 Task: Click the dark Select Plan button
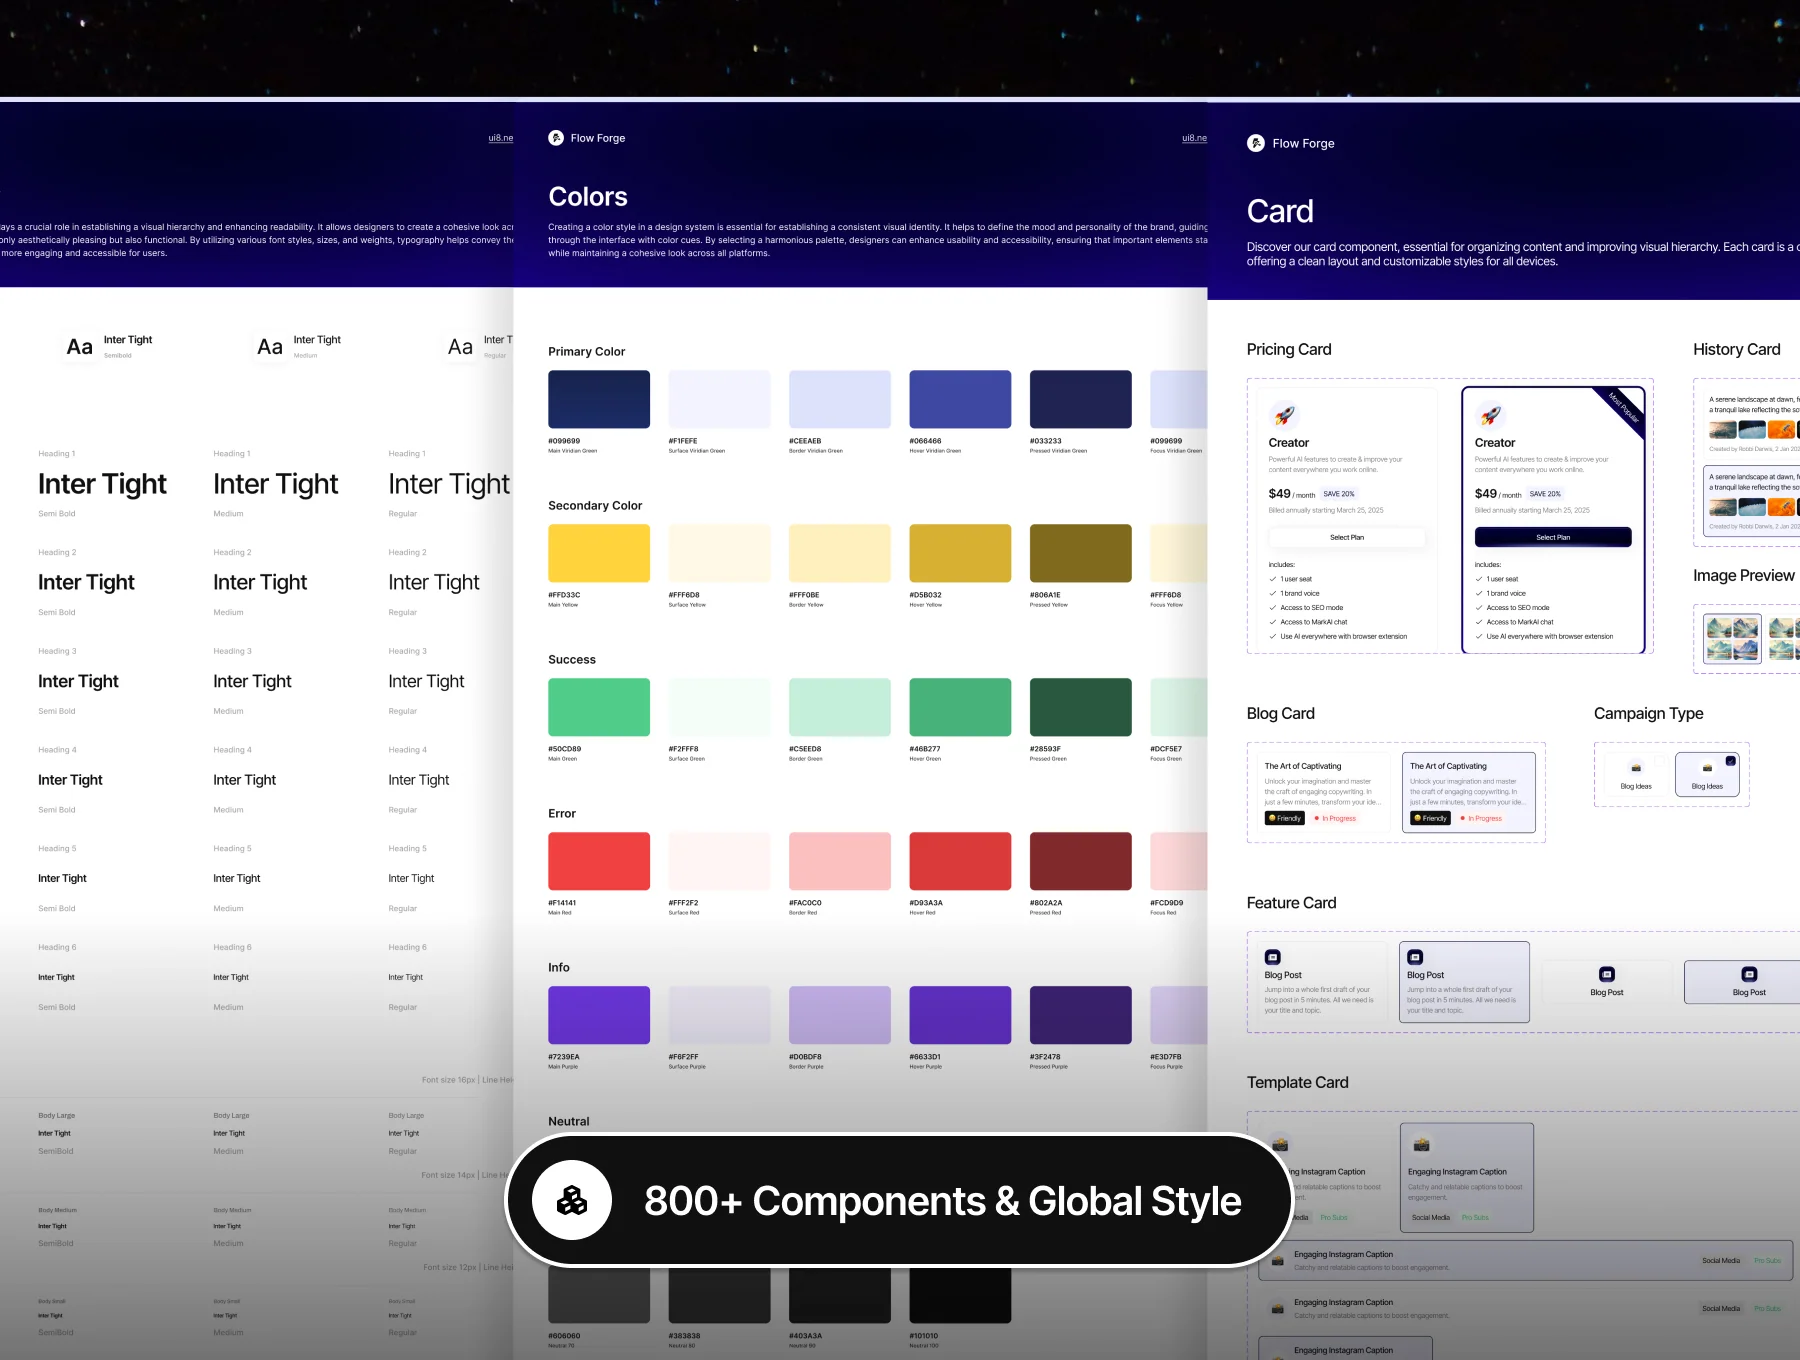tap(1553, 537)
